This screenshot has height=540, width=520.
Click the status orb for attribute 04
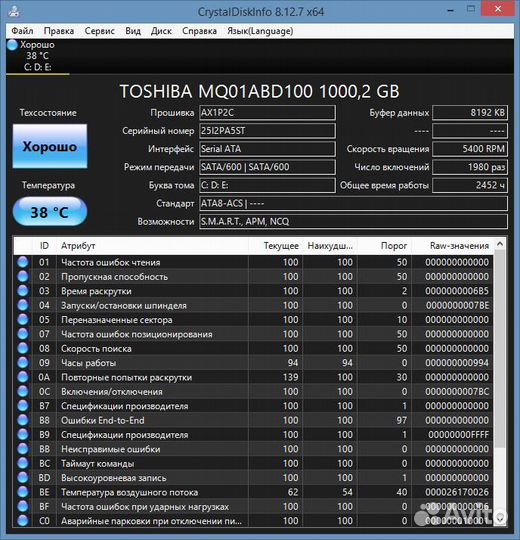coord(23,305)
